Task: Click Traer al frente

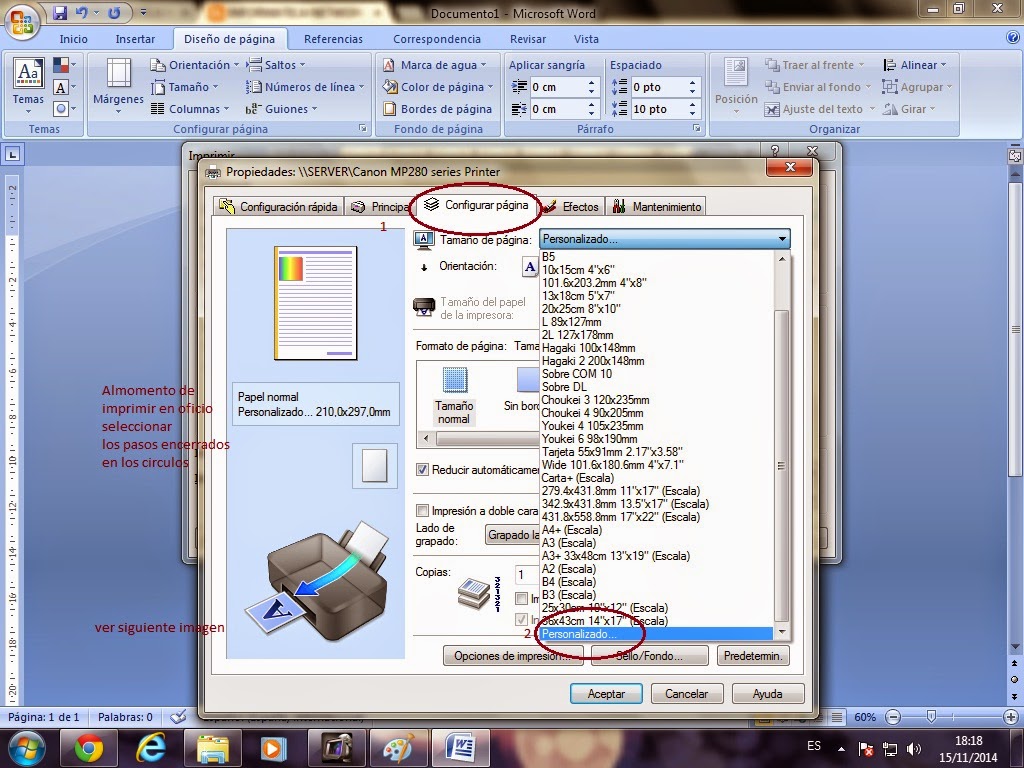Action: pyautogui.click(x=814, y=65)
